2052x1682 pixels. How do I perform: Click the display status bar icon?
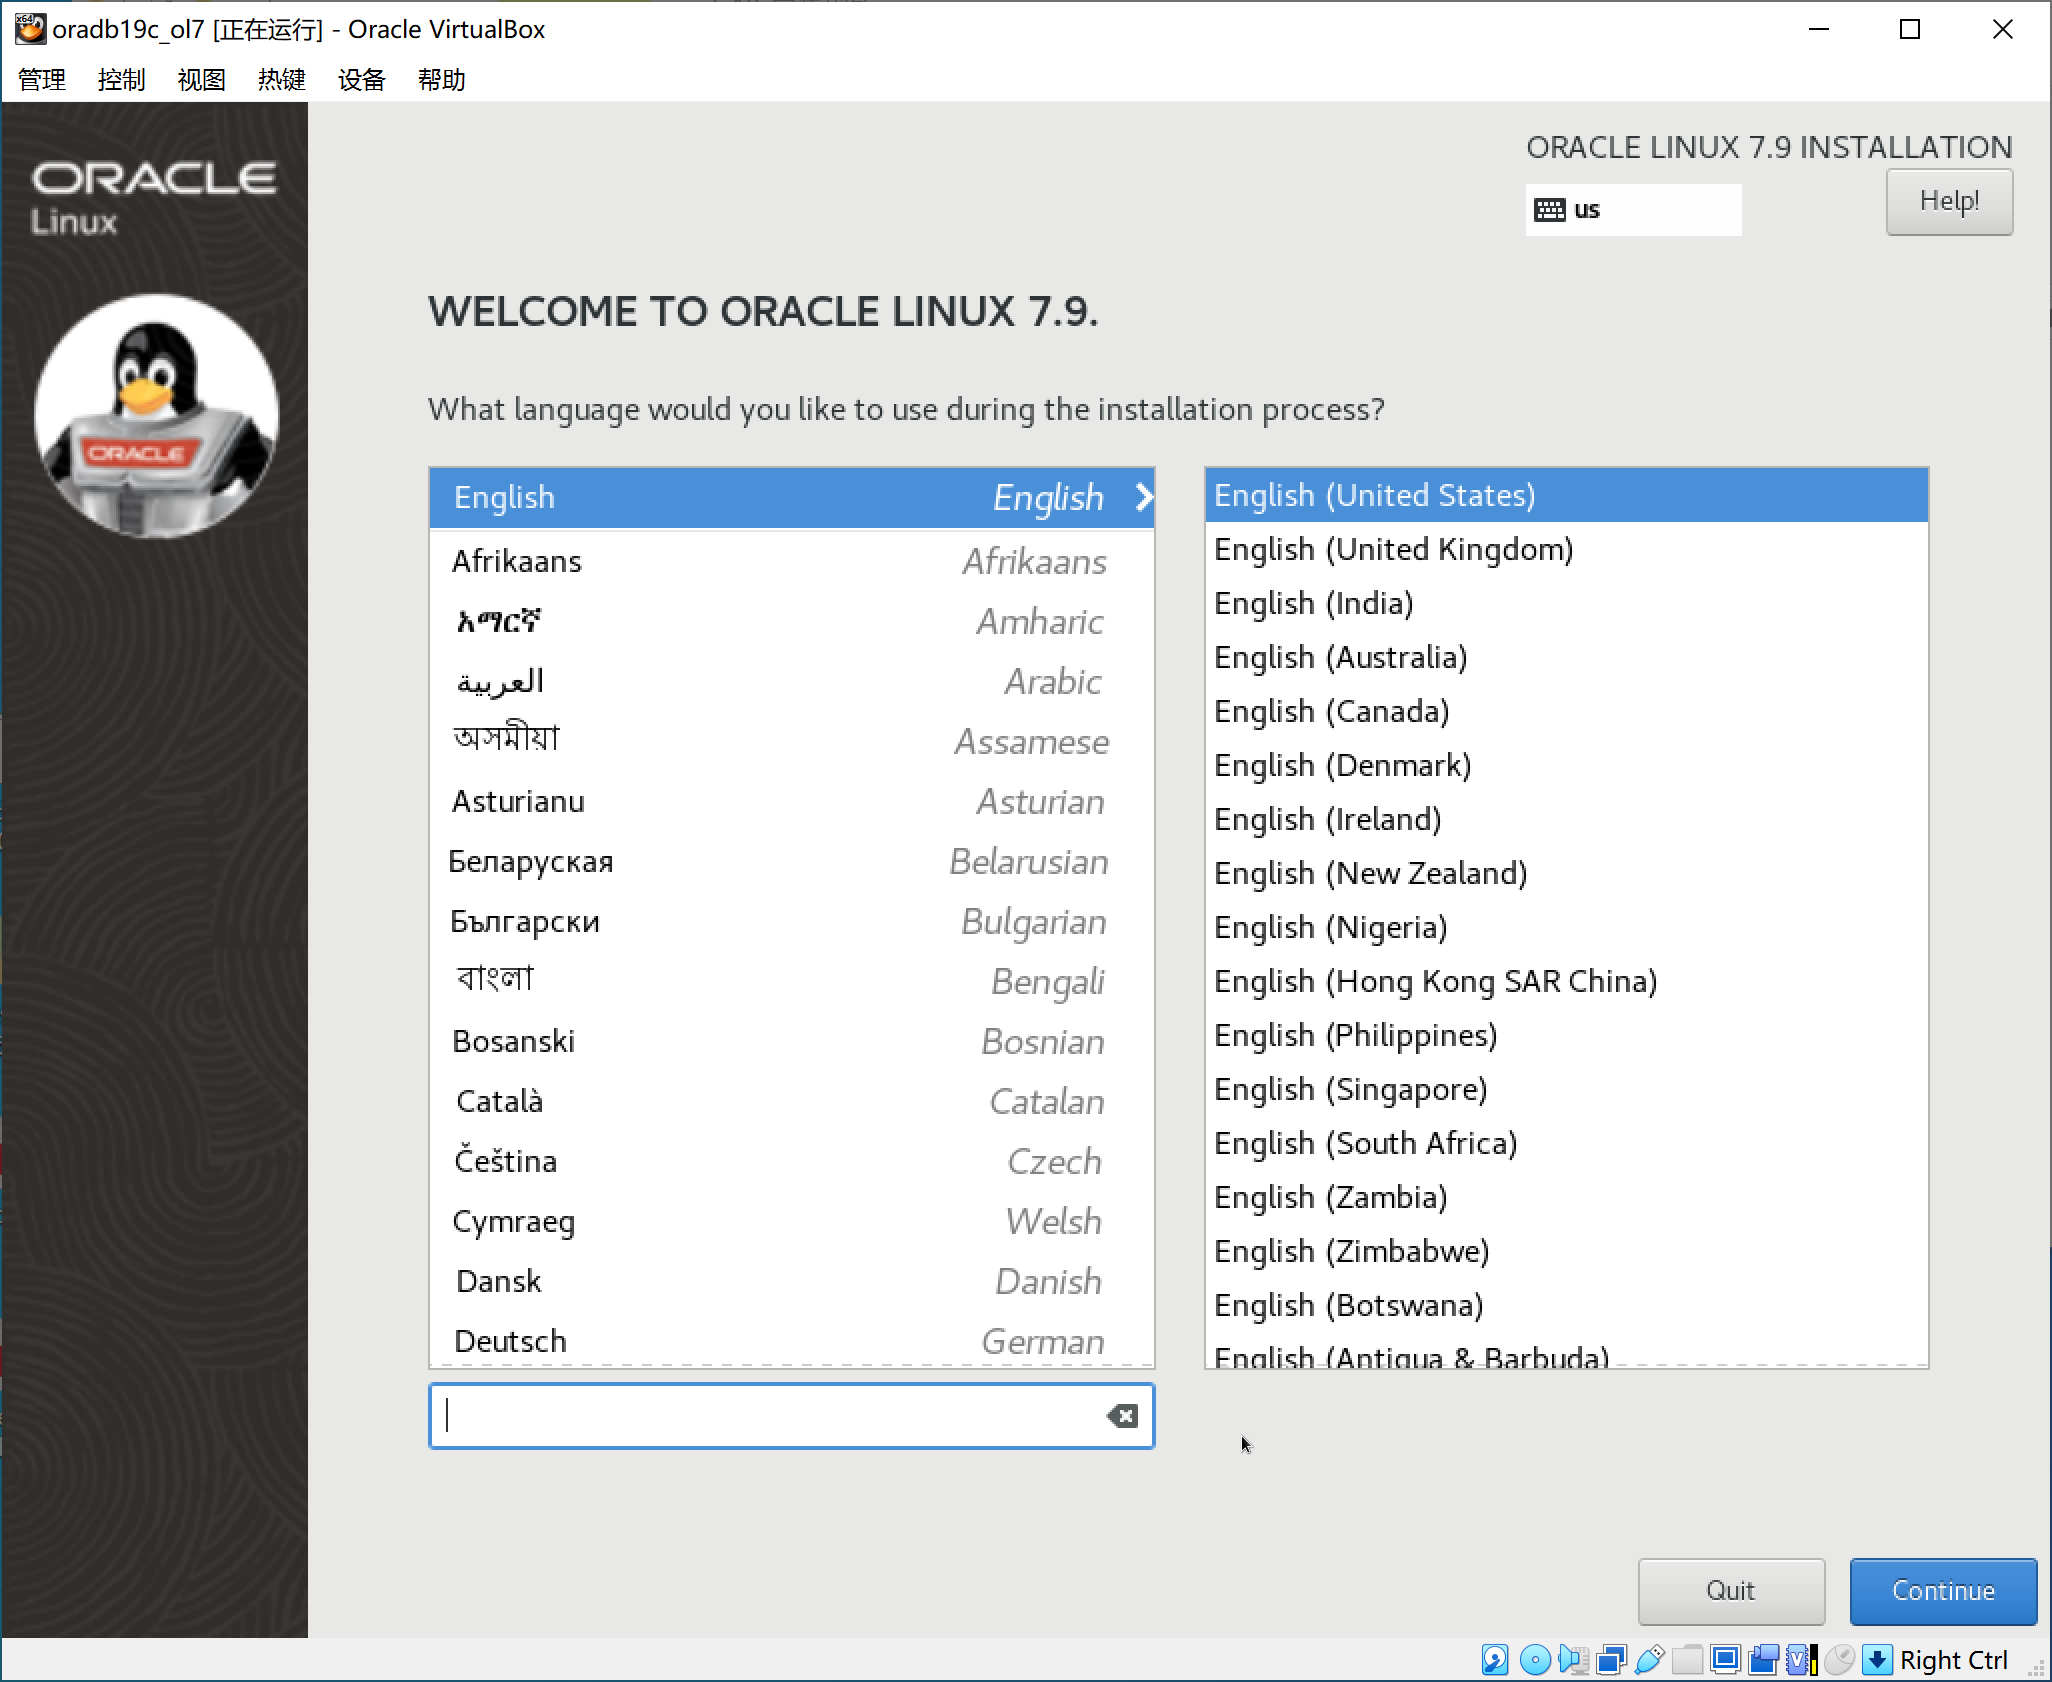pos(1725,1660)
